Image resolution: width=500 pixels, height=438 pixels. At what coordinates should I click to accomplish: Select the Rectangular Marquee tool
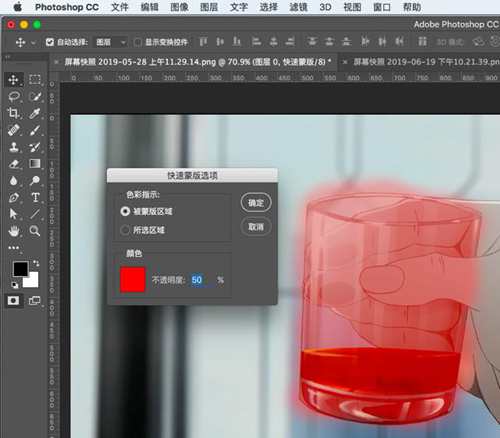pyautogui.click(x=35, y=79)
